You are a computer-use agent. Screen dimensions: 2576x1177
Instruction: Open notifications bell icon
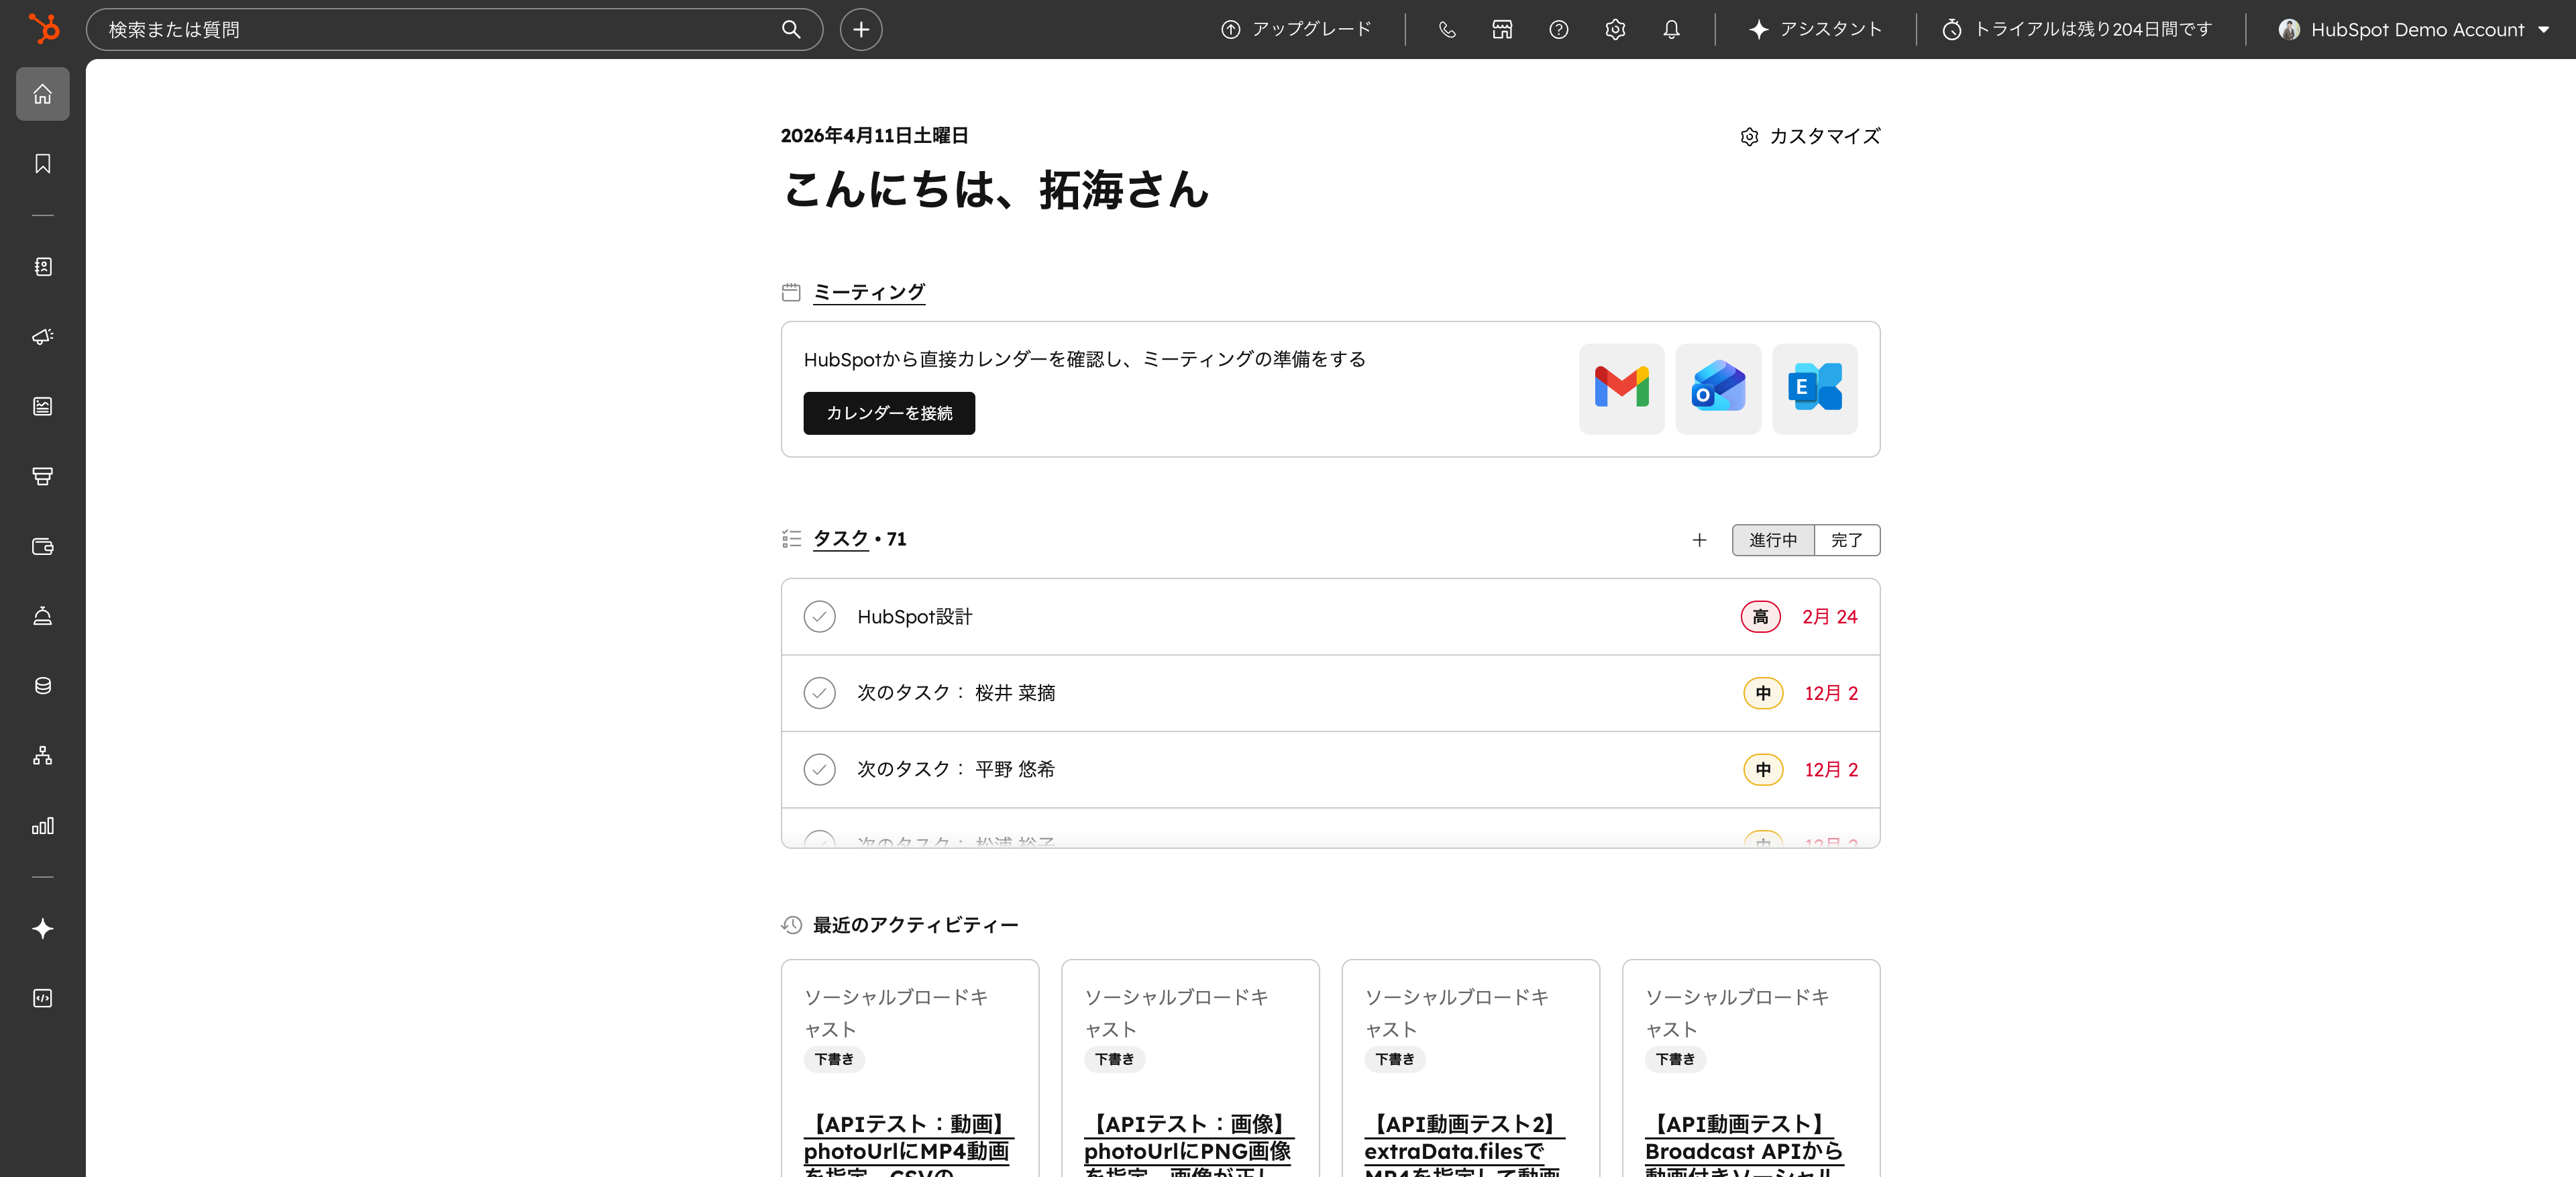1671,30
